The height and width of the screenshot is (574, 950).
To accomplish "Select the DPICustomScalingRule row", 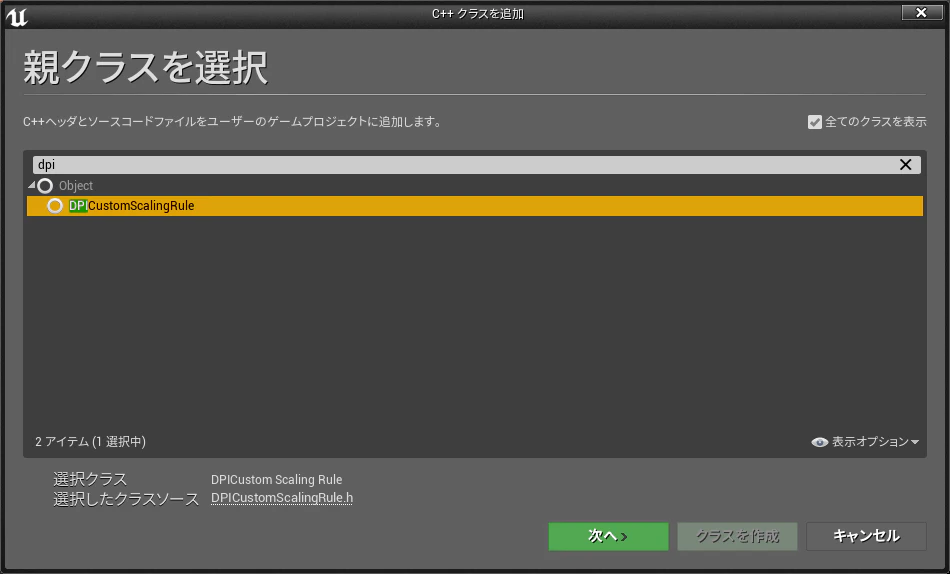I will click(475, 205).
